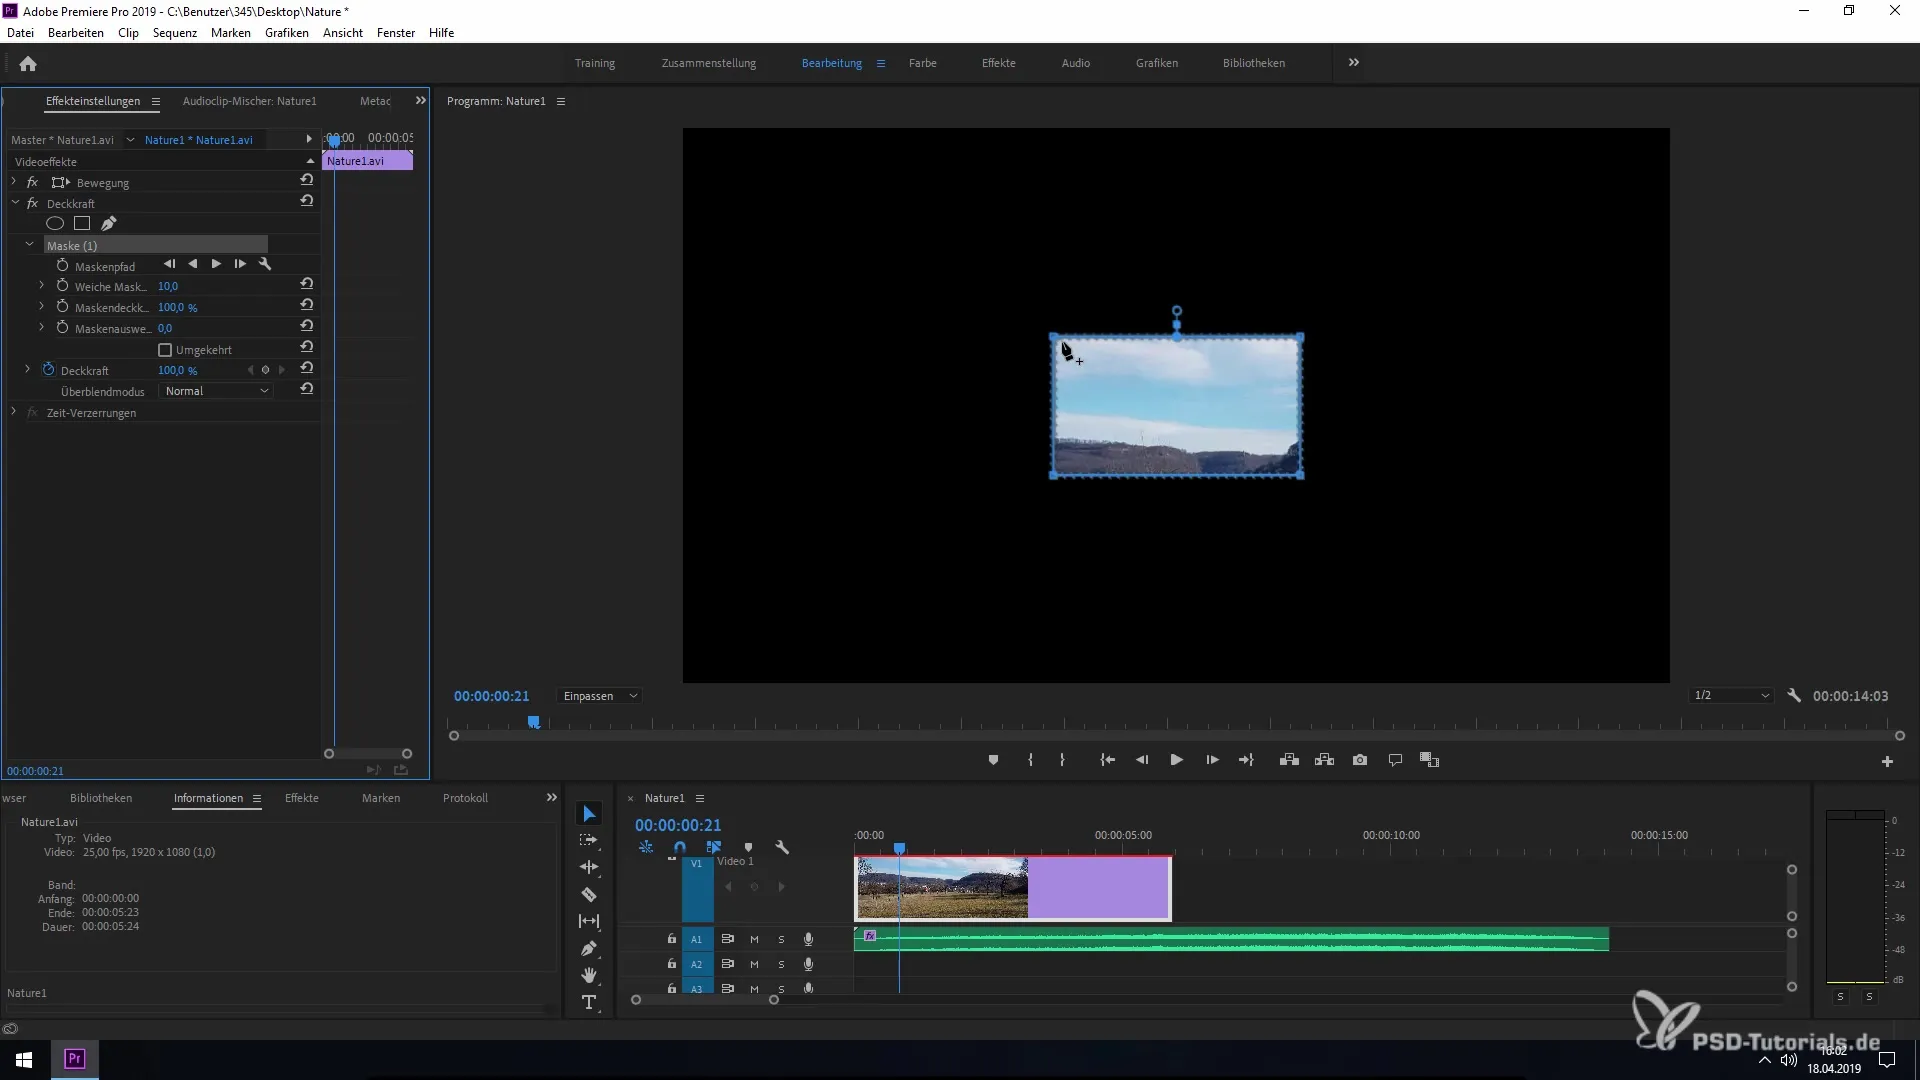Reset the Weiche Maskenkante parameter
The height and width of the screenshot is (1080, 1920).
pos(307,285)
